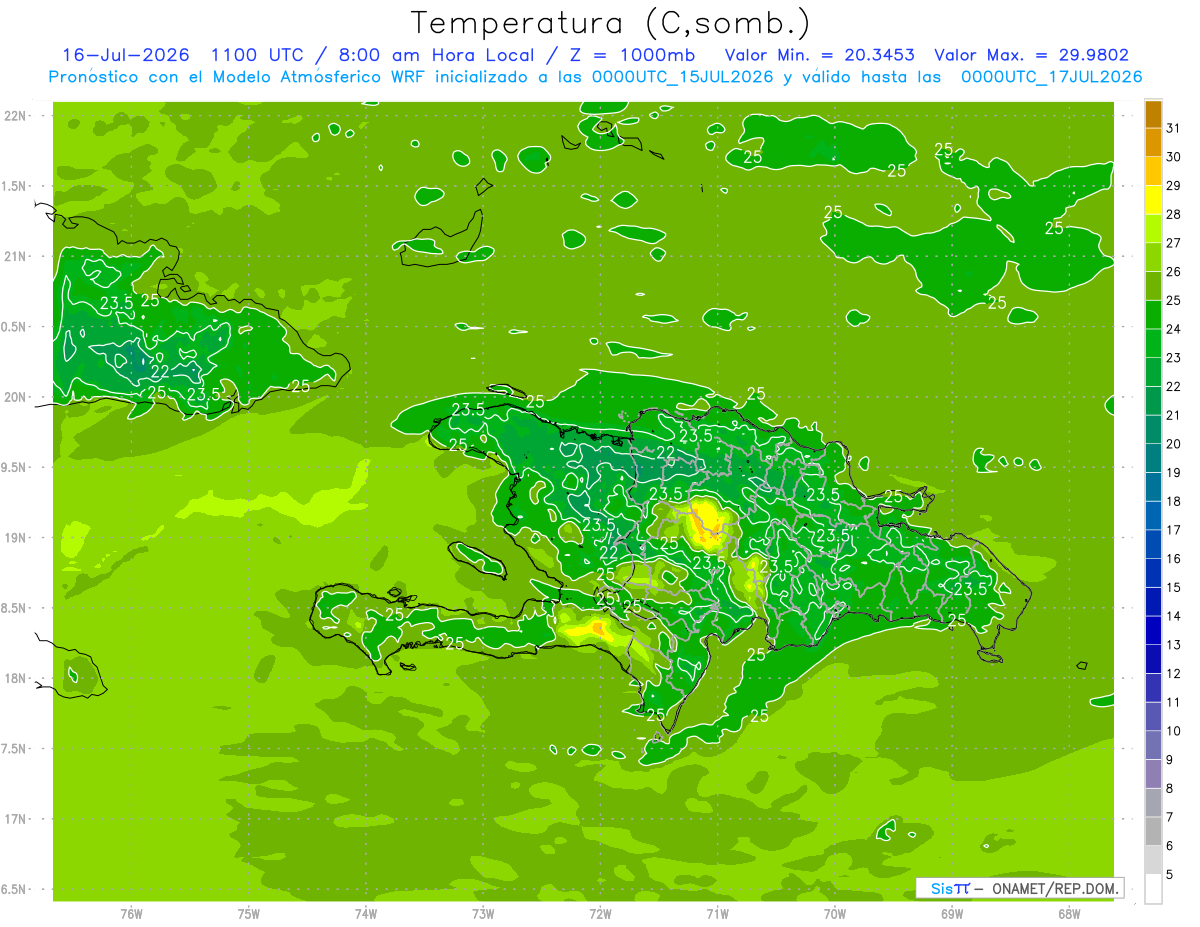Click the "74W" longitude axis label
The height and width of the screenshot is (927, 1200).
point(366,913)
